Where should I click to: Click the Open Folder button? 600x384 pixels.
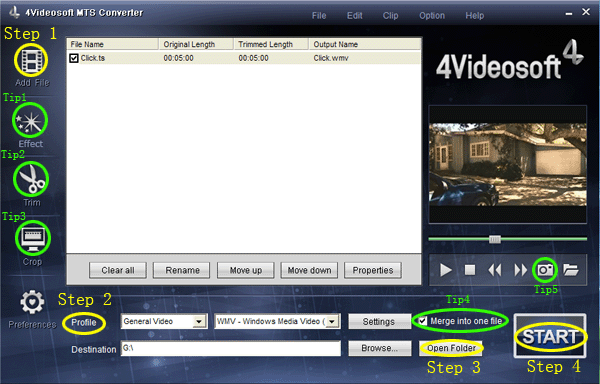(451, 348)
